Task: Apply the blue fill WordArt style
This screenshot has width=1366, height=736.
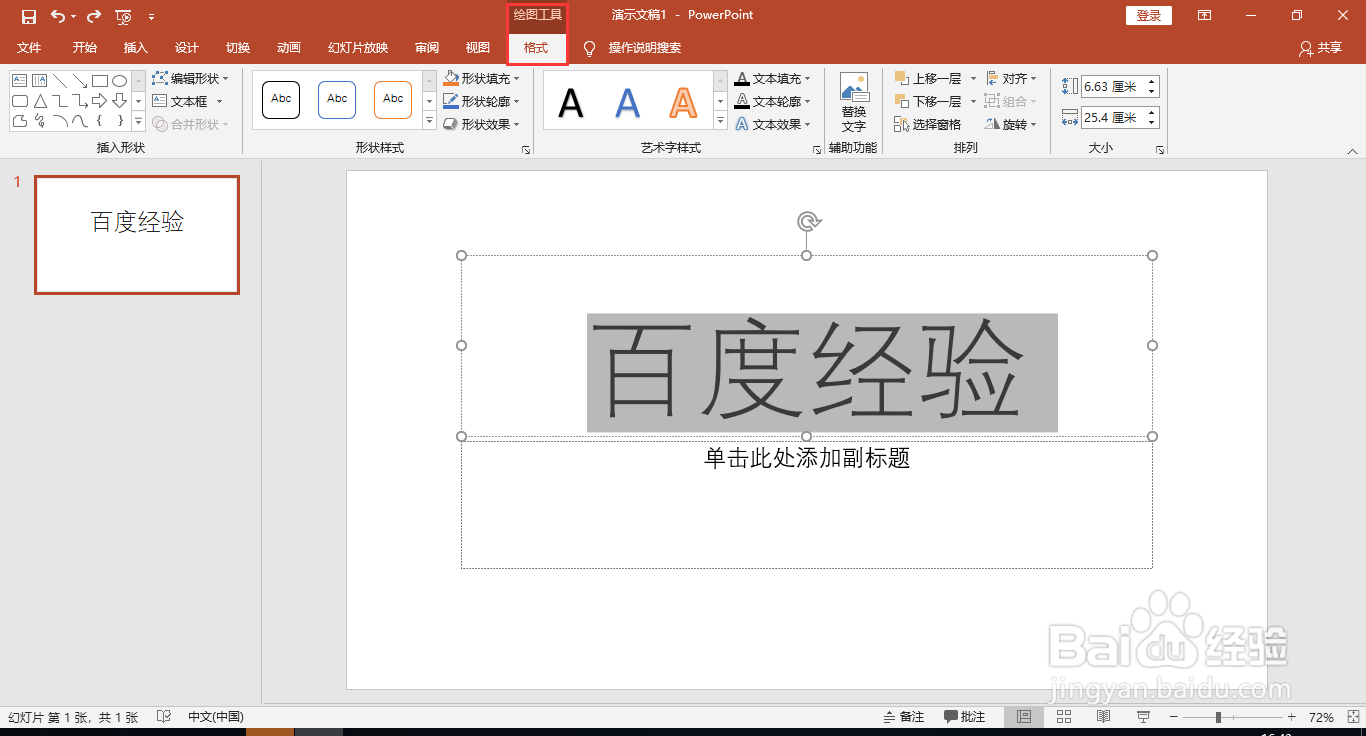Action: pos(627,102)
